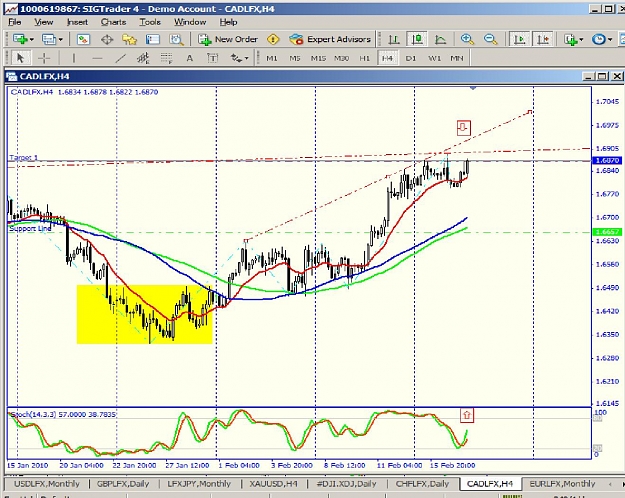Set timeframe to D1

coord(411,58)
